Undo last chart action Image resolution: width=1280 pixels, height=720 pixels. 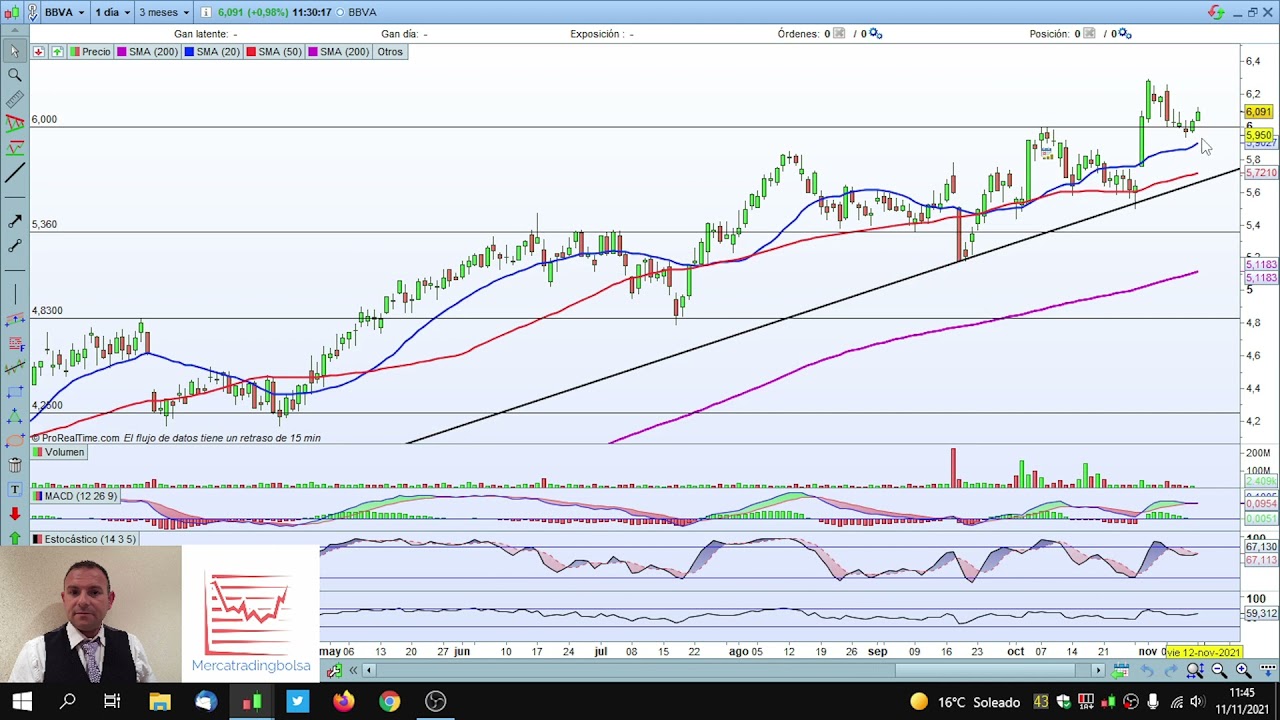click(1147, 671)
